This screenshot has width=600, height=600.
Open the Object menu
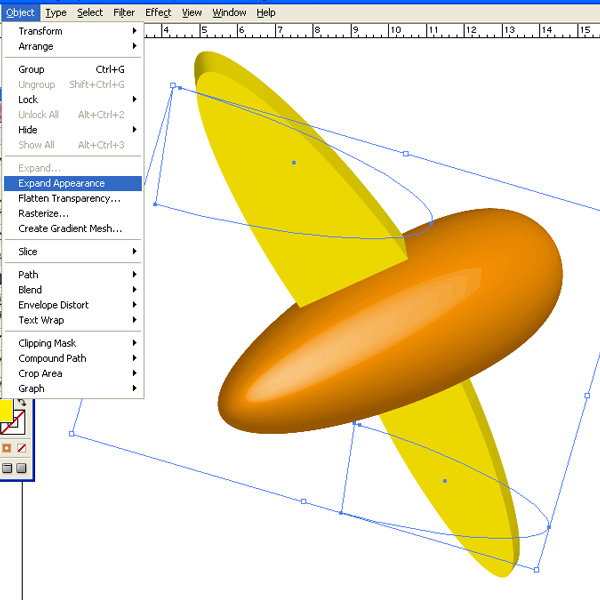pyautogui.click(x=20, y=13)
